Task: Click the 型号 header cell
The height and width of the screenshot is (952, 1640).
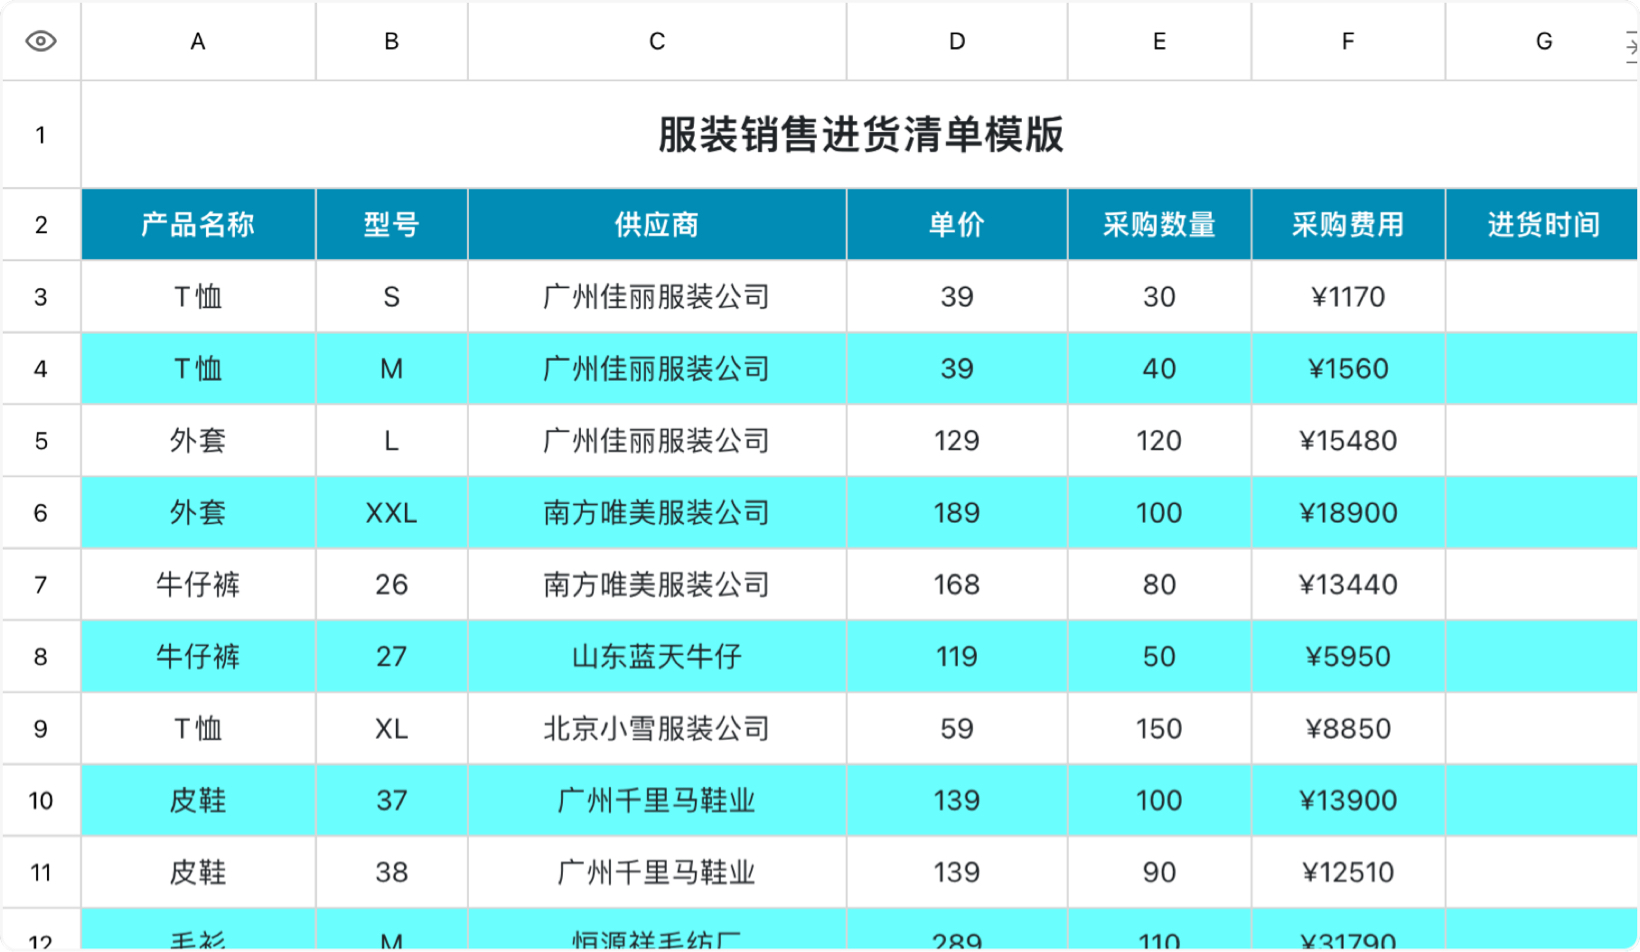Action: pos(392,225)
